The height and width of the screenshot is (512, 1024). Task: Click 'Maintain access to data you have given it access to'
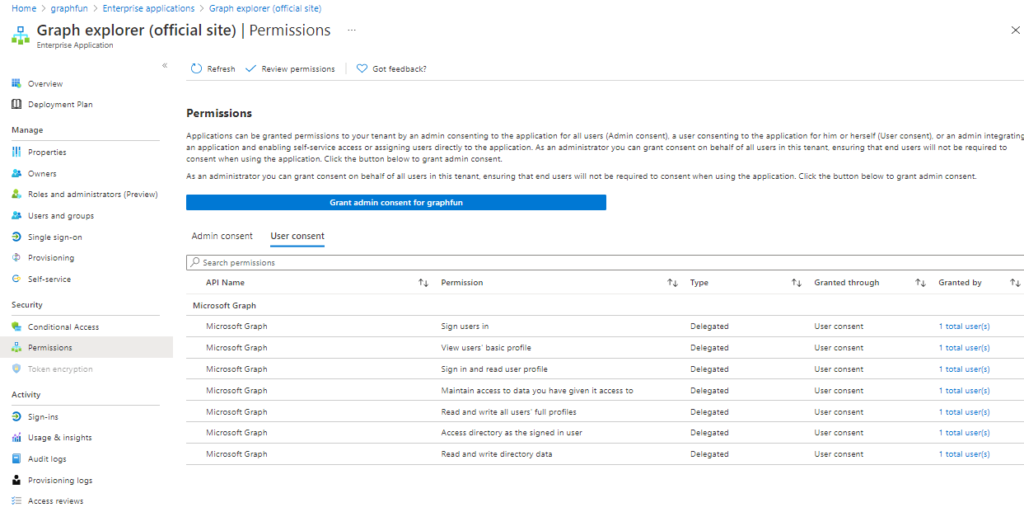point(537,391)
